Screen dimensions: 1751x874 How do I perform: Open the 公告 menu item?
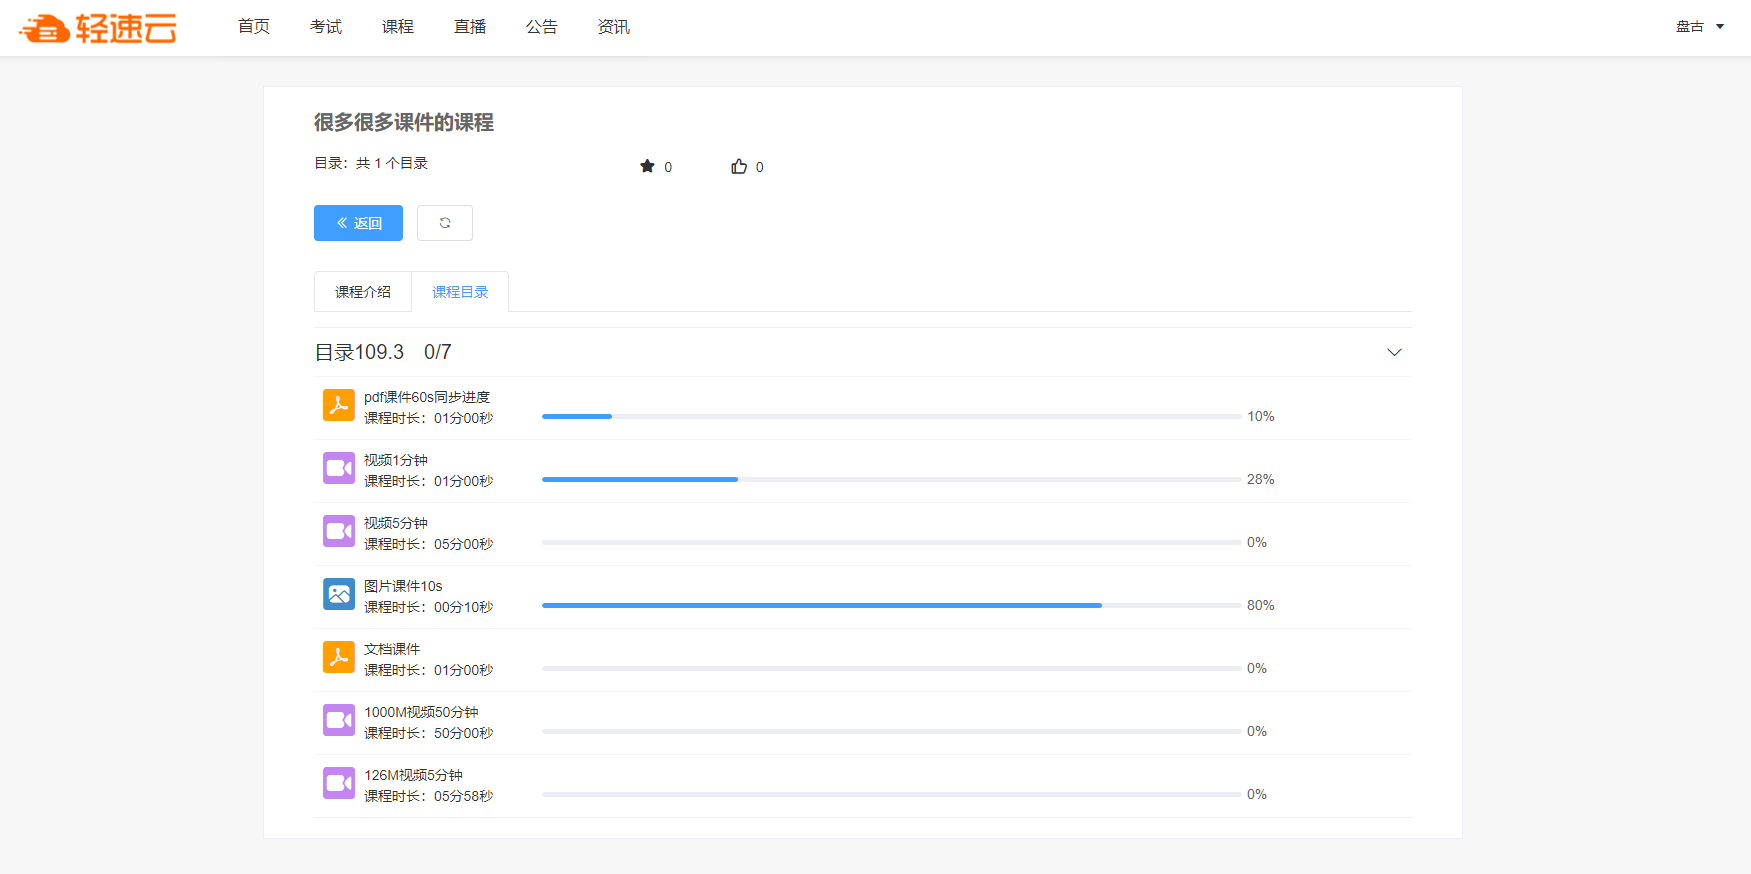tap(542, 27)
